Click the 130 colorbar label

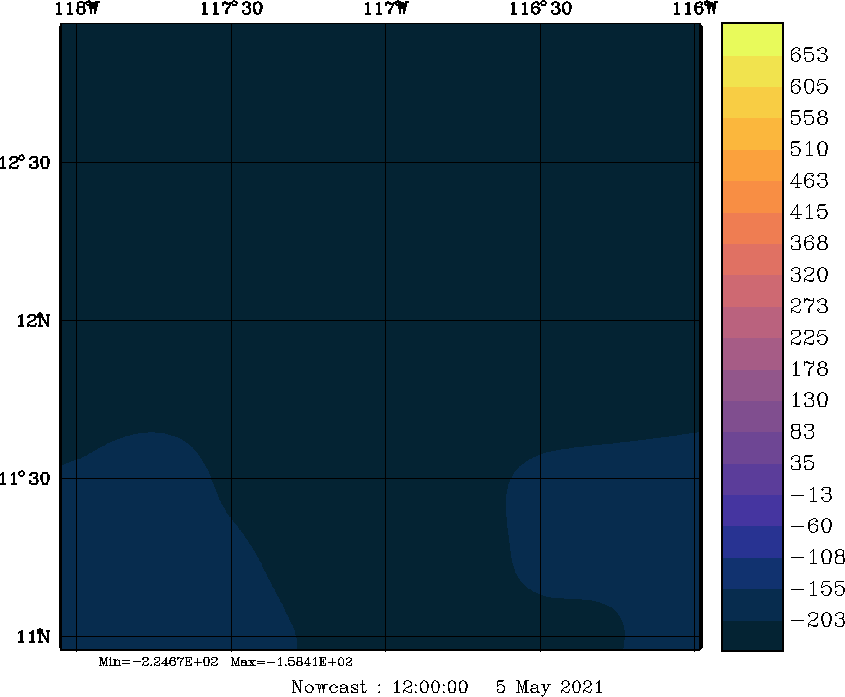click(809, 400)
